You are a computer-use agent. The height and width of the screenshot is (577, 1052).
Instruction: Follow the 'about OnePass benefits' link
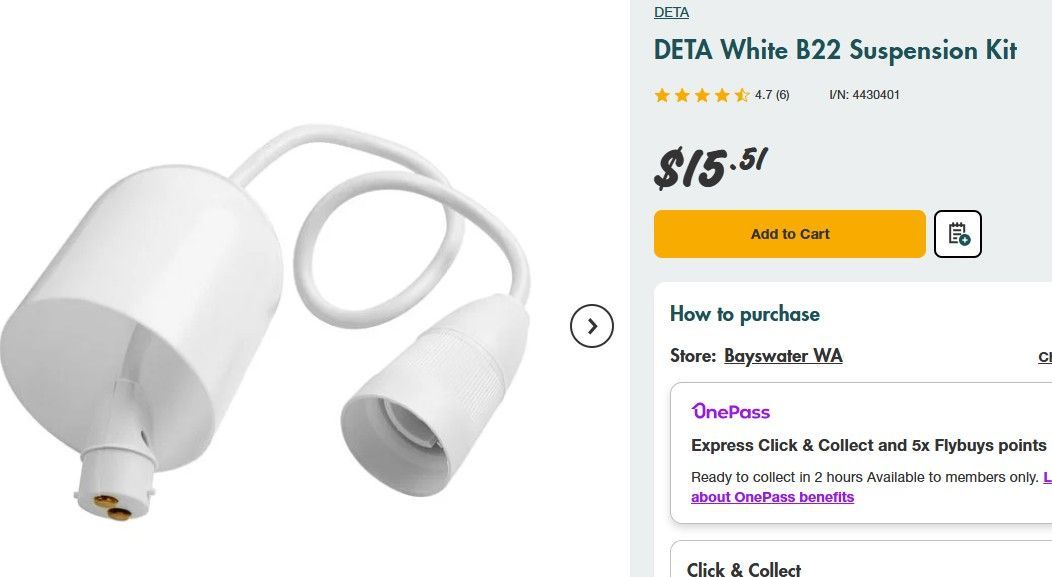coord(772,497)
